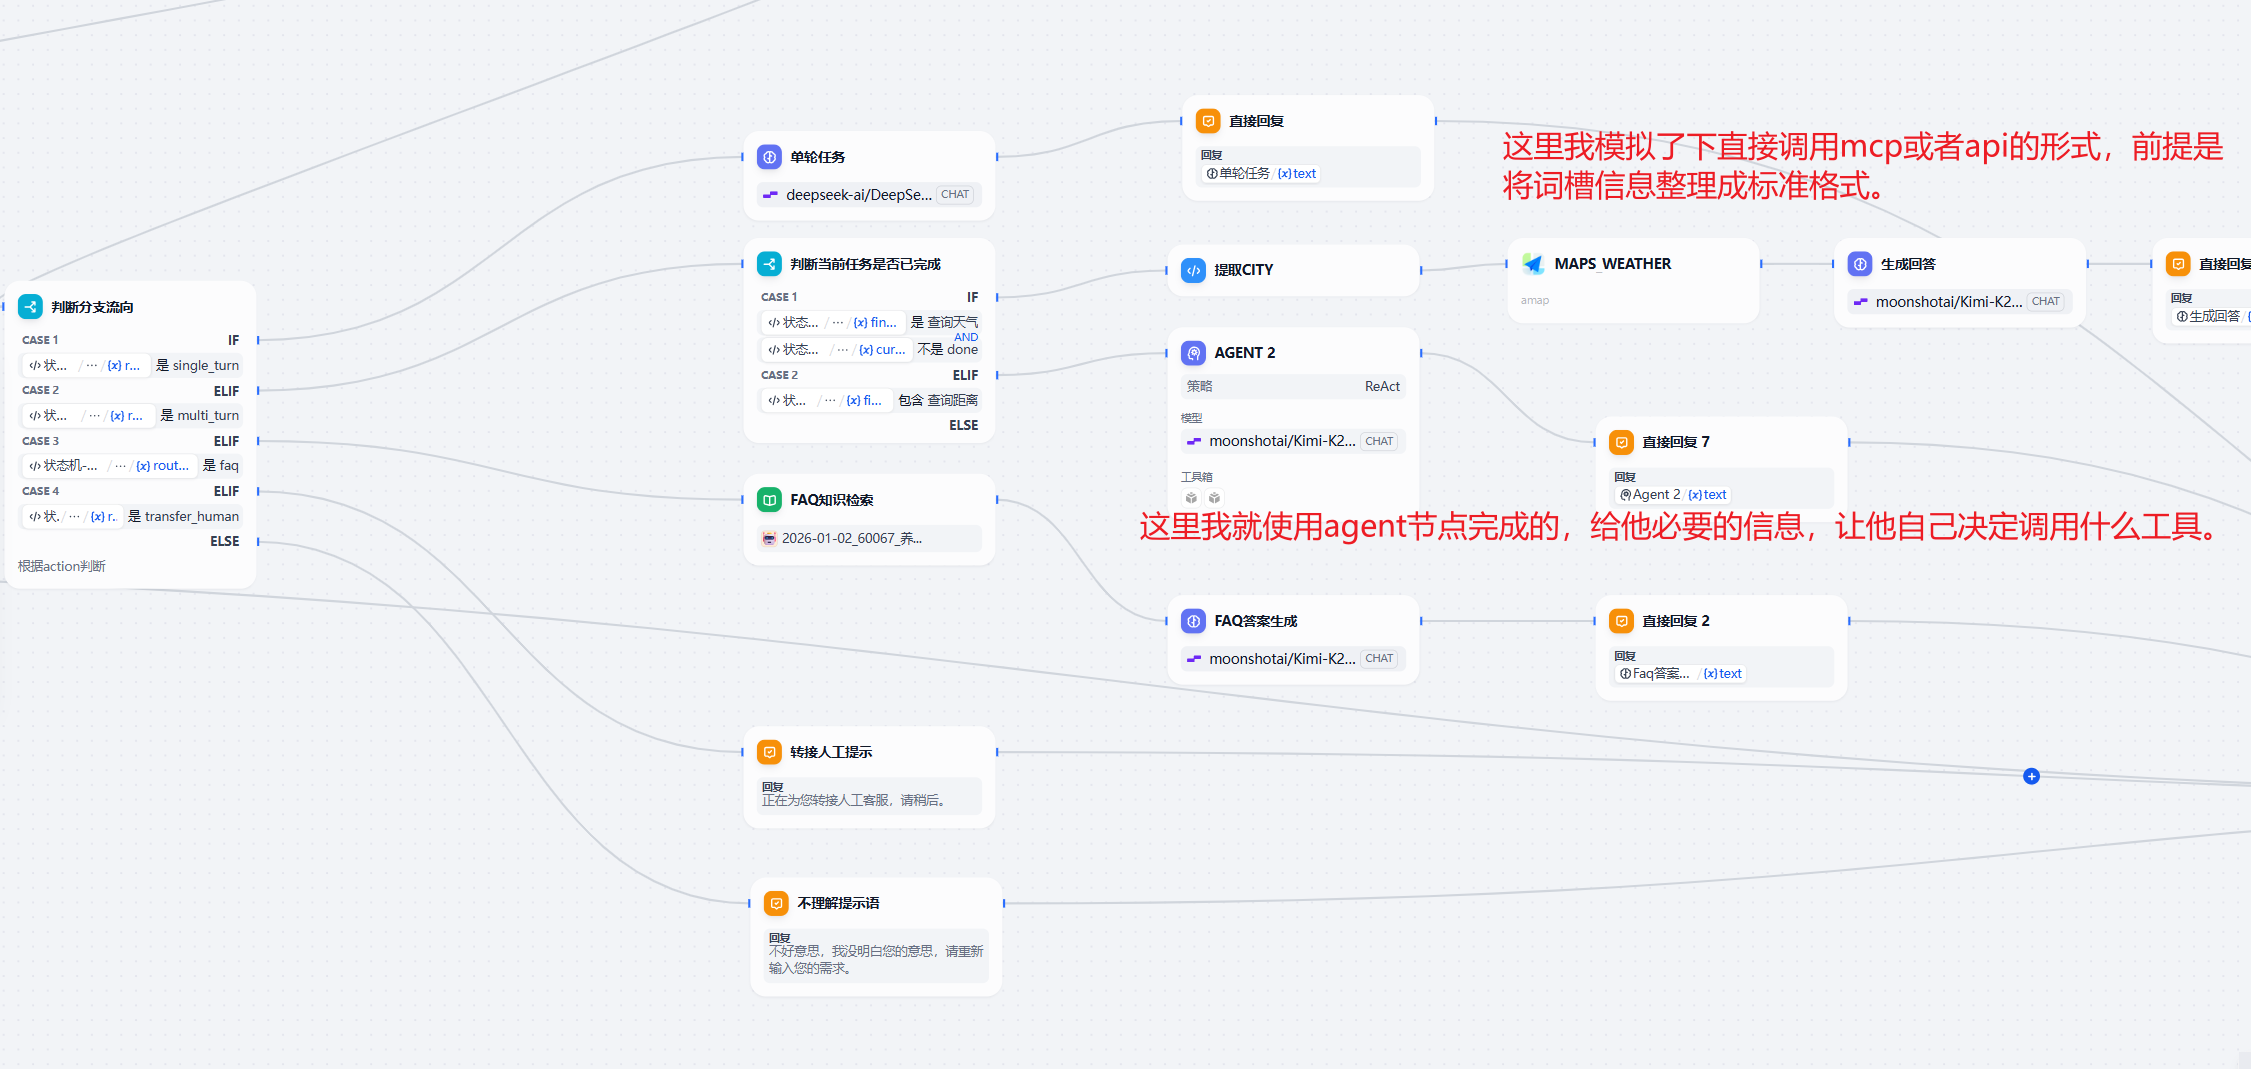The height and width of the screenshot is (1069, 2251).
Task: Click the 转接人工提示 reply node icon
Action: click(769, 752)
